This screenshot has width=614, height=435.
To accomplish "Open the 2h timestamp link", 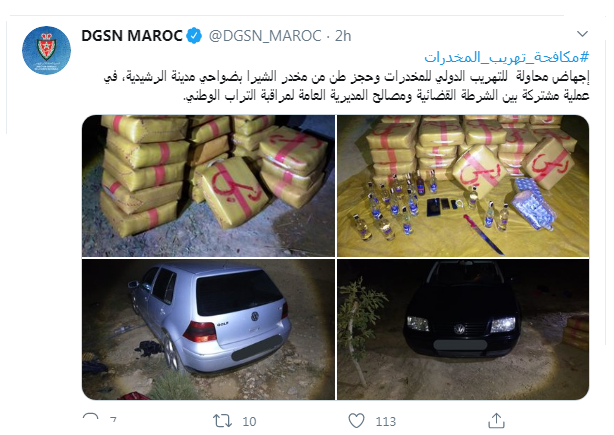I will [x=343, y=36].
